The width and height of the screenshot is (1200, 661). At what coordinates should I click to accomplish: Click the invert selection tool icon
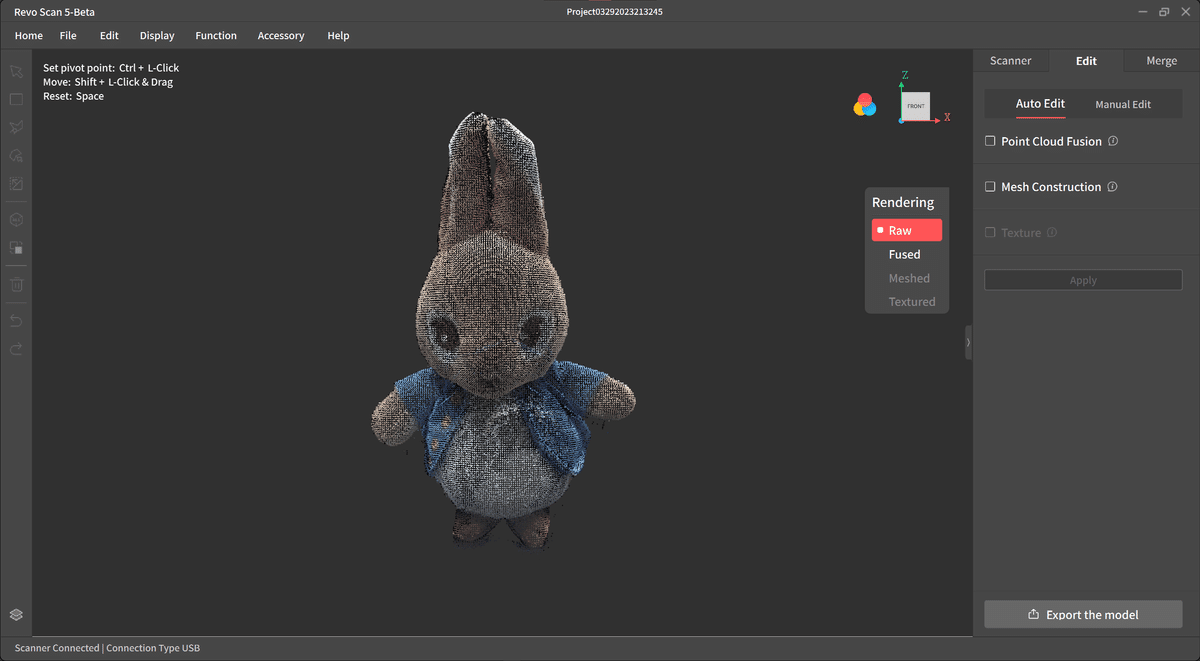pyautogui.click(x=16, y=184)
